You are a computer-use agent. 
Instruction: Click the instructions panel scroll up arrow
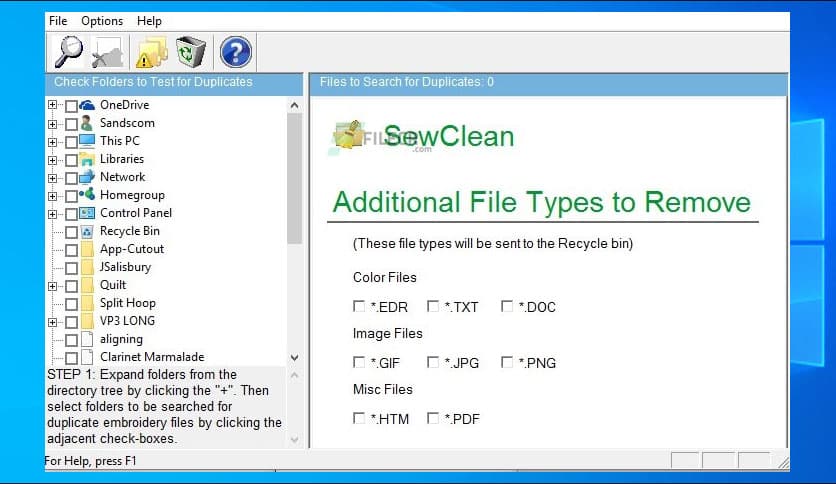[294, 375]
